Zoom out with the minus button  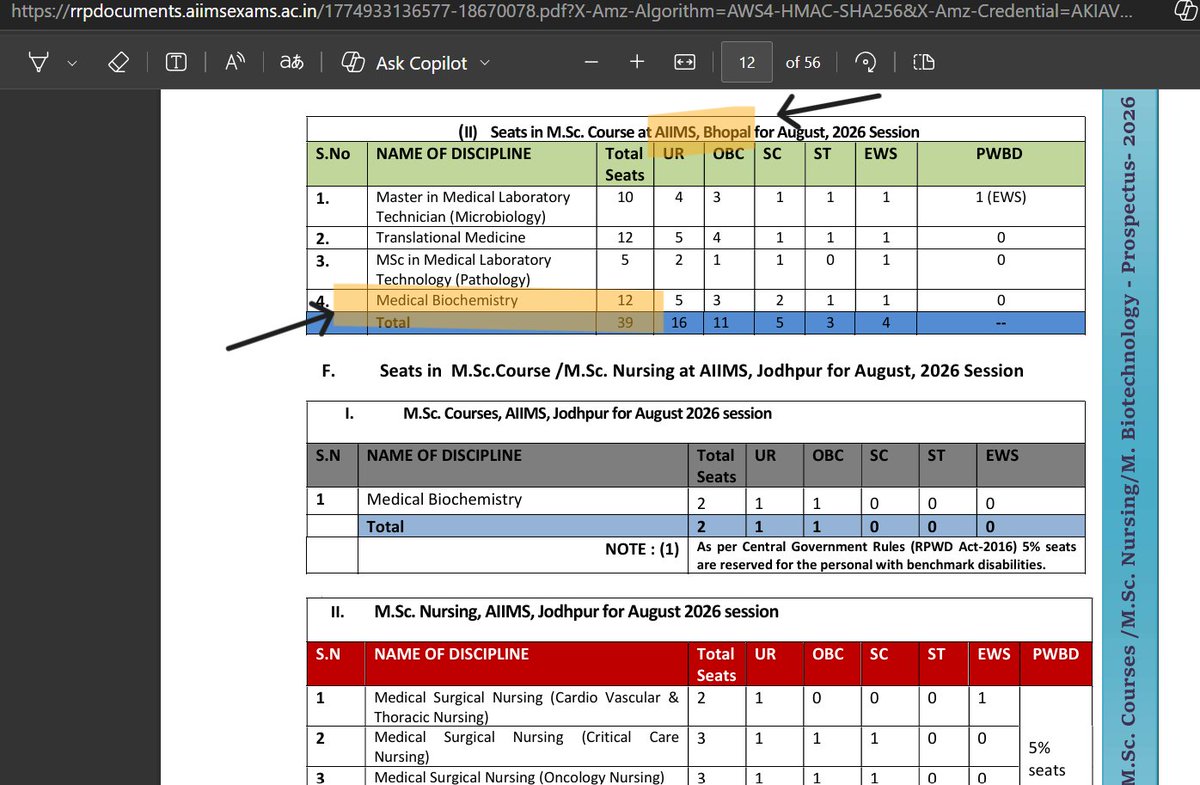(x=592, y=62)
